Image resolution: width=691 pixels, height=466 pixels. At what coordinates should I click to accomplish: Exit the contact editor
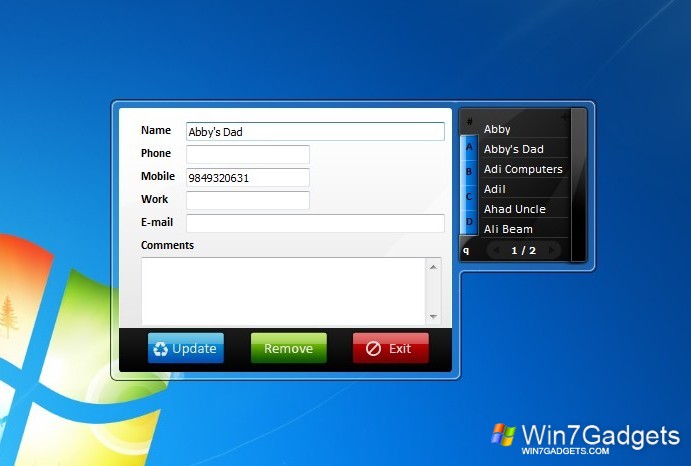[x=390, y=348]
